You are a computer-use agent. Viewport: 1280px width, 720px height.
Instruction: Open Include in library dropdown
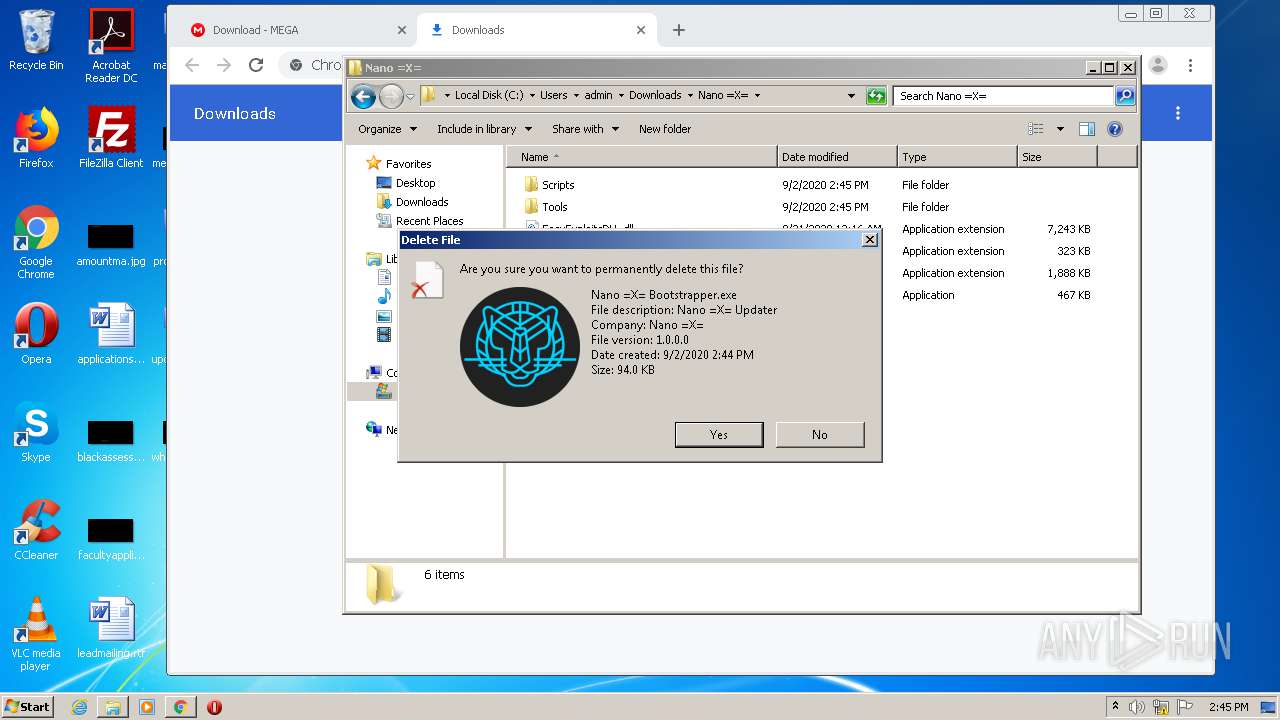(484, 129)
